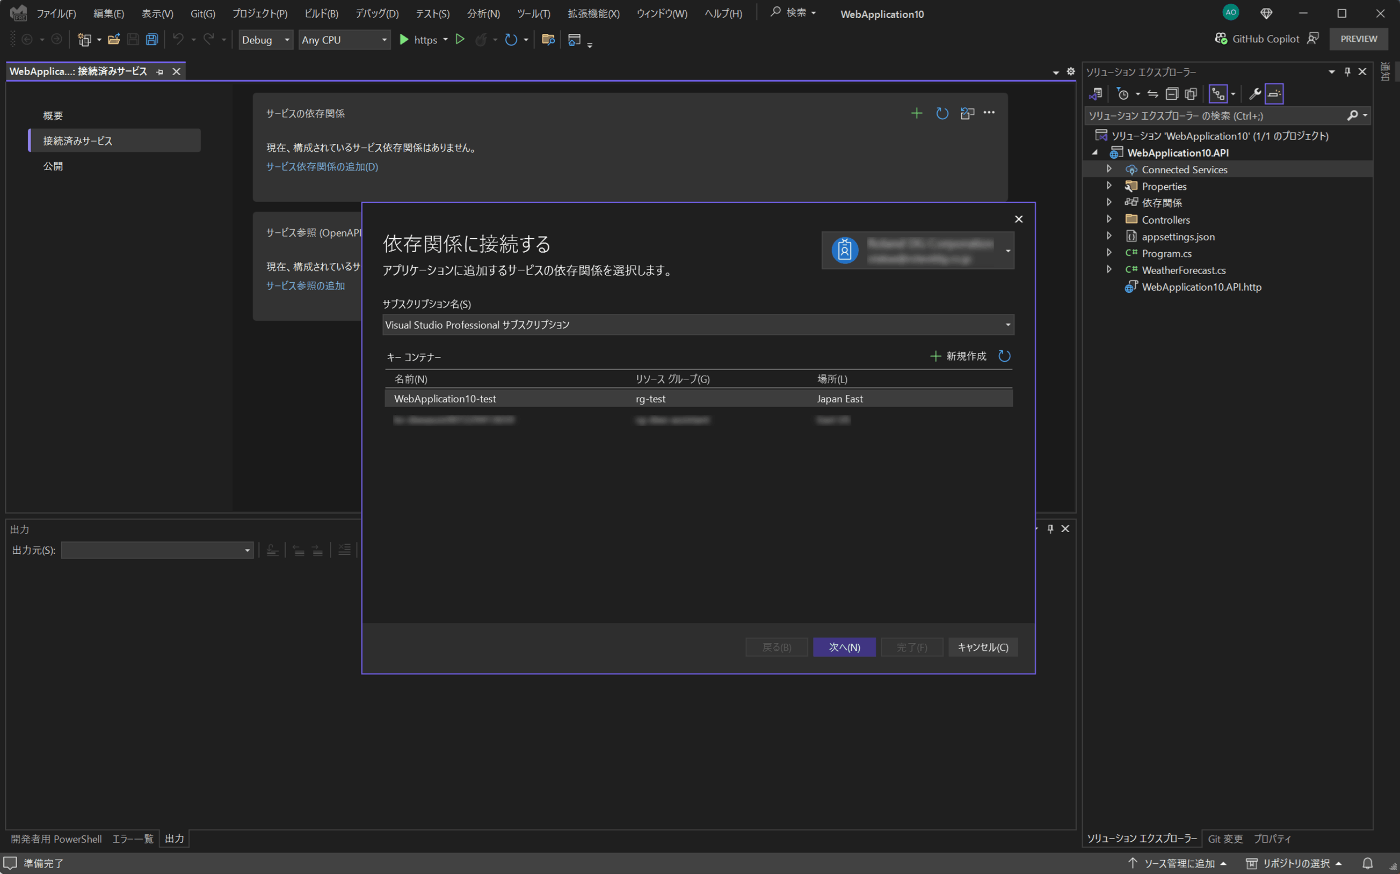The width and height of the screenshot is (1400, 874).
Task: Switch to the Git 変更 tab
Action: point(1225,839)
